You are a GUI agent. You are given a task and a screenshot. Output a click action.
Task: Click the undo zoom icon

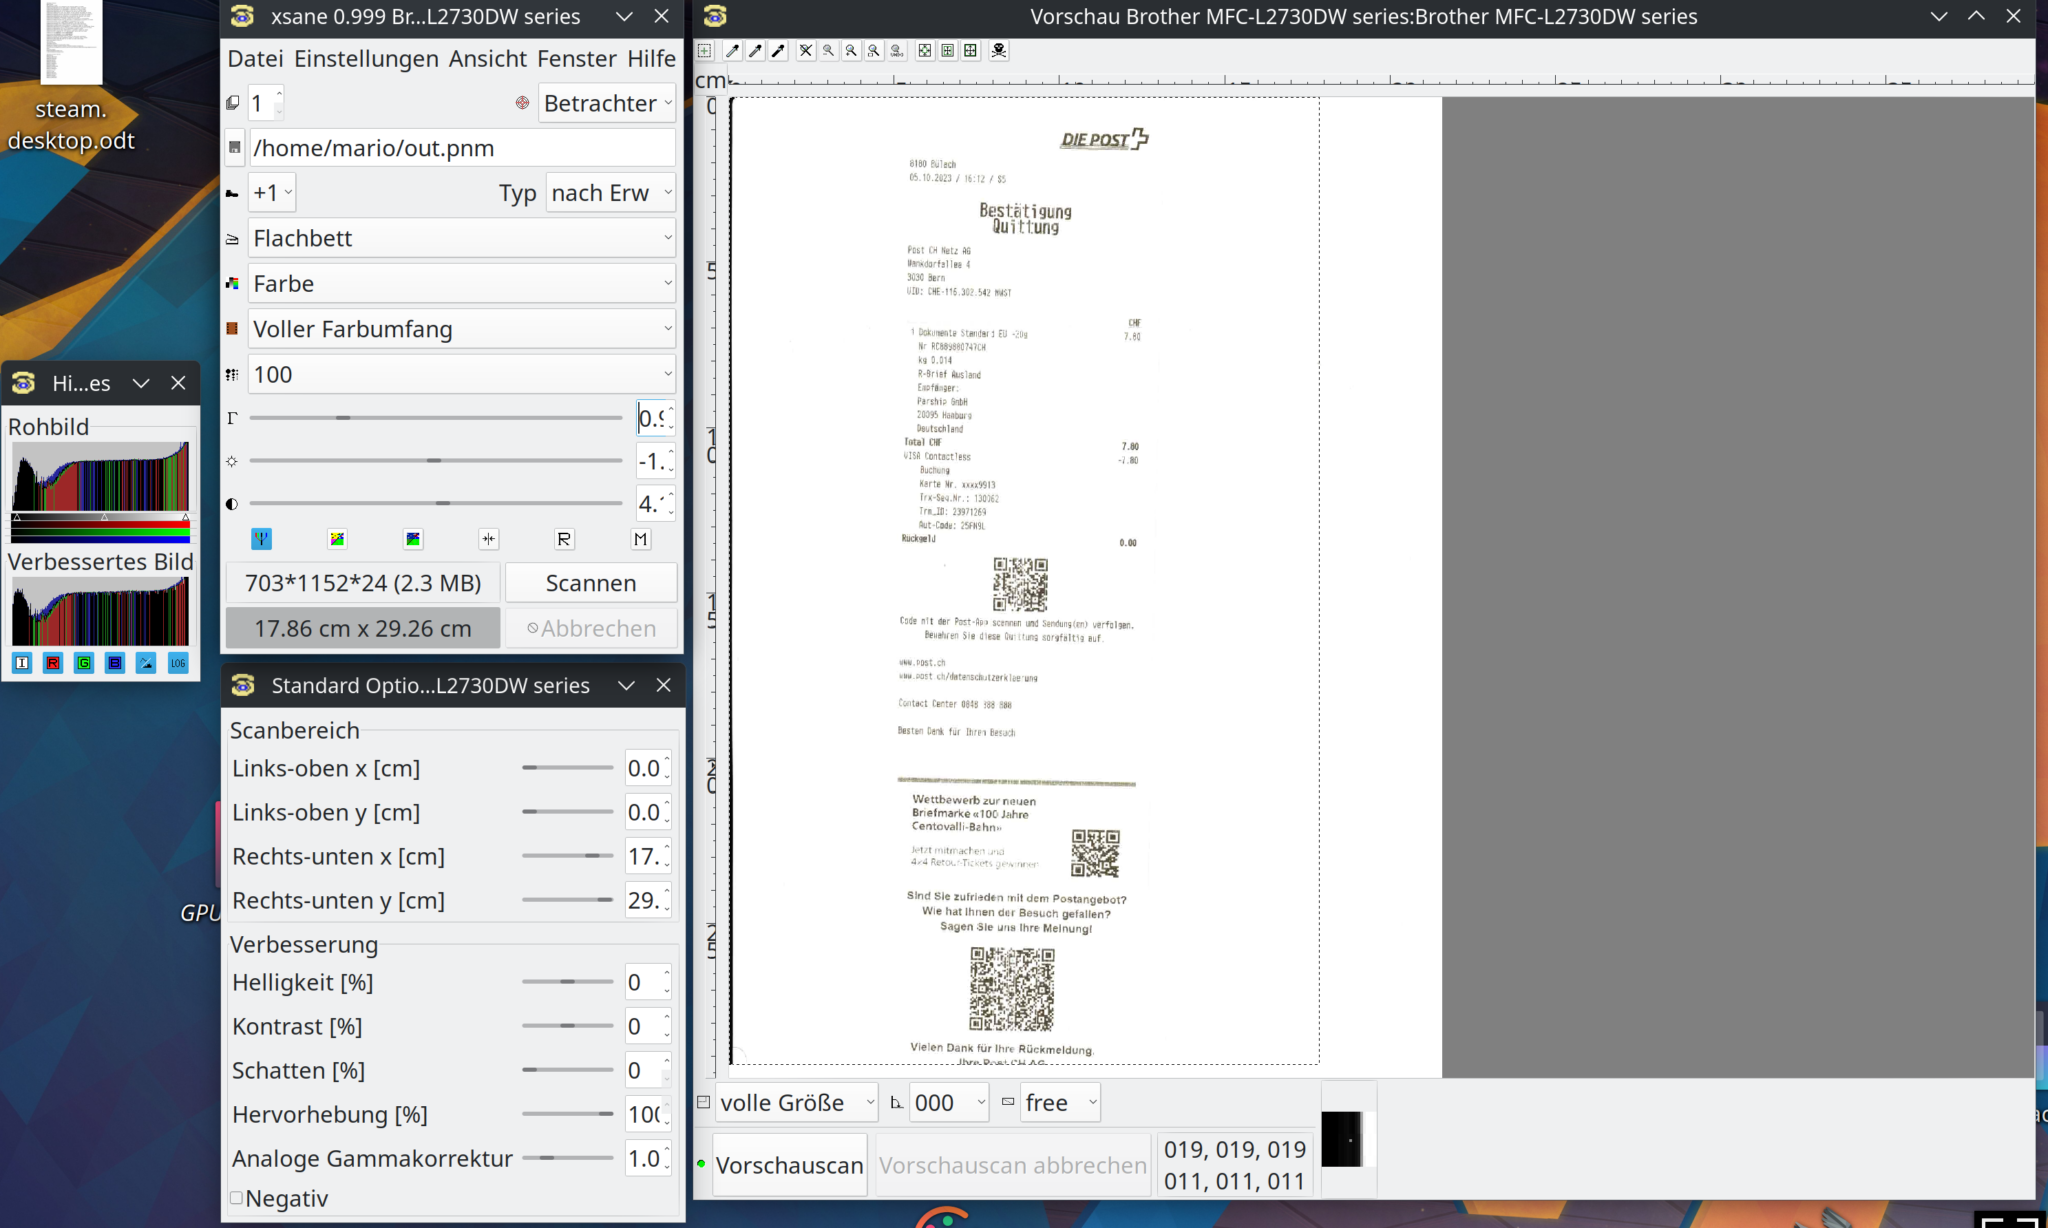pos(896,50)
